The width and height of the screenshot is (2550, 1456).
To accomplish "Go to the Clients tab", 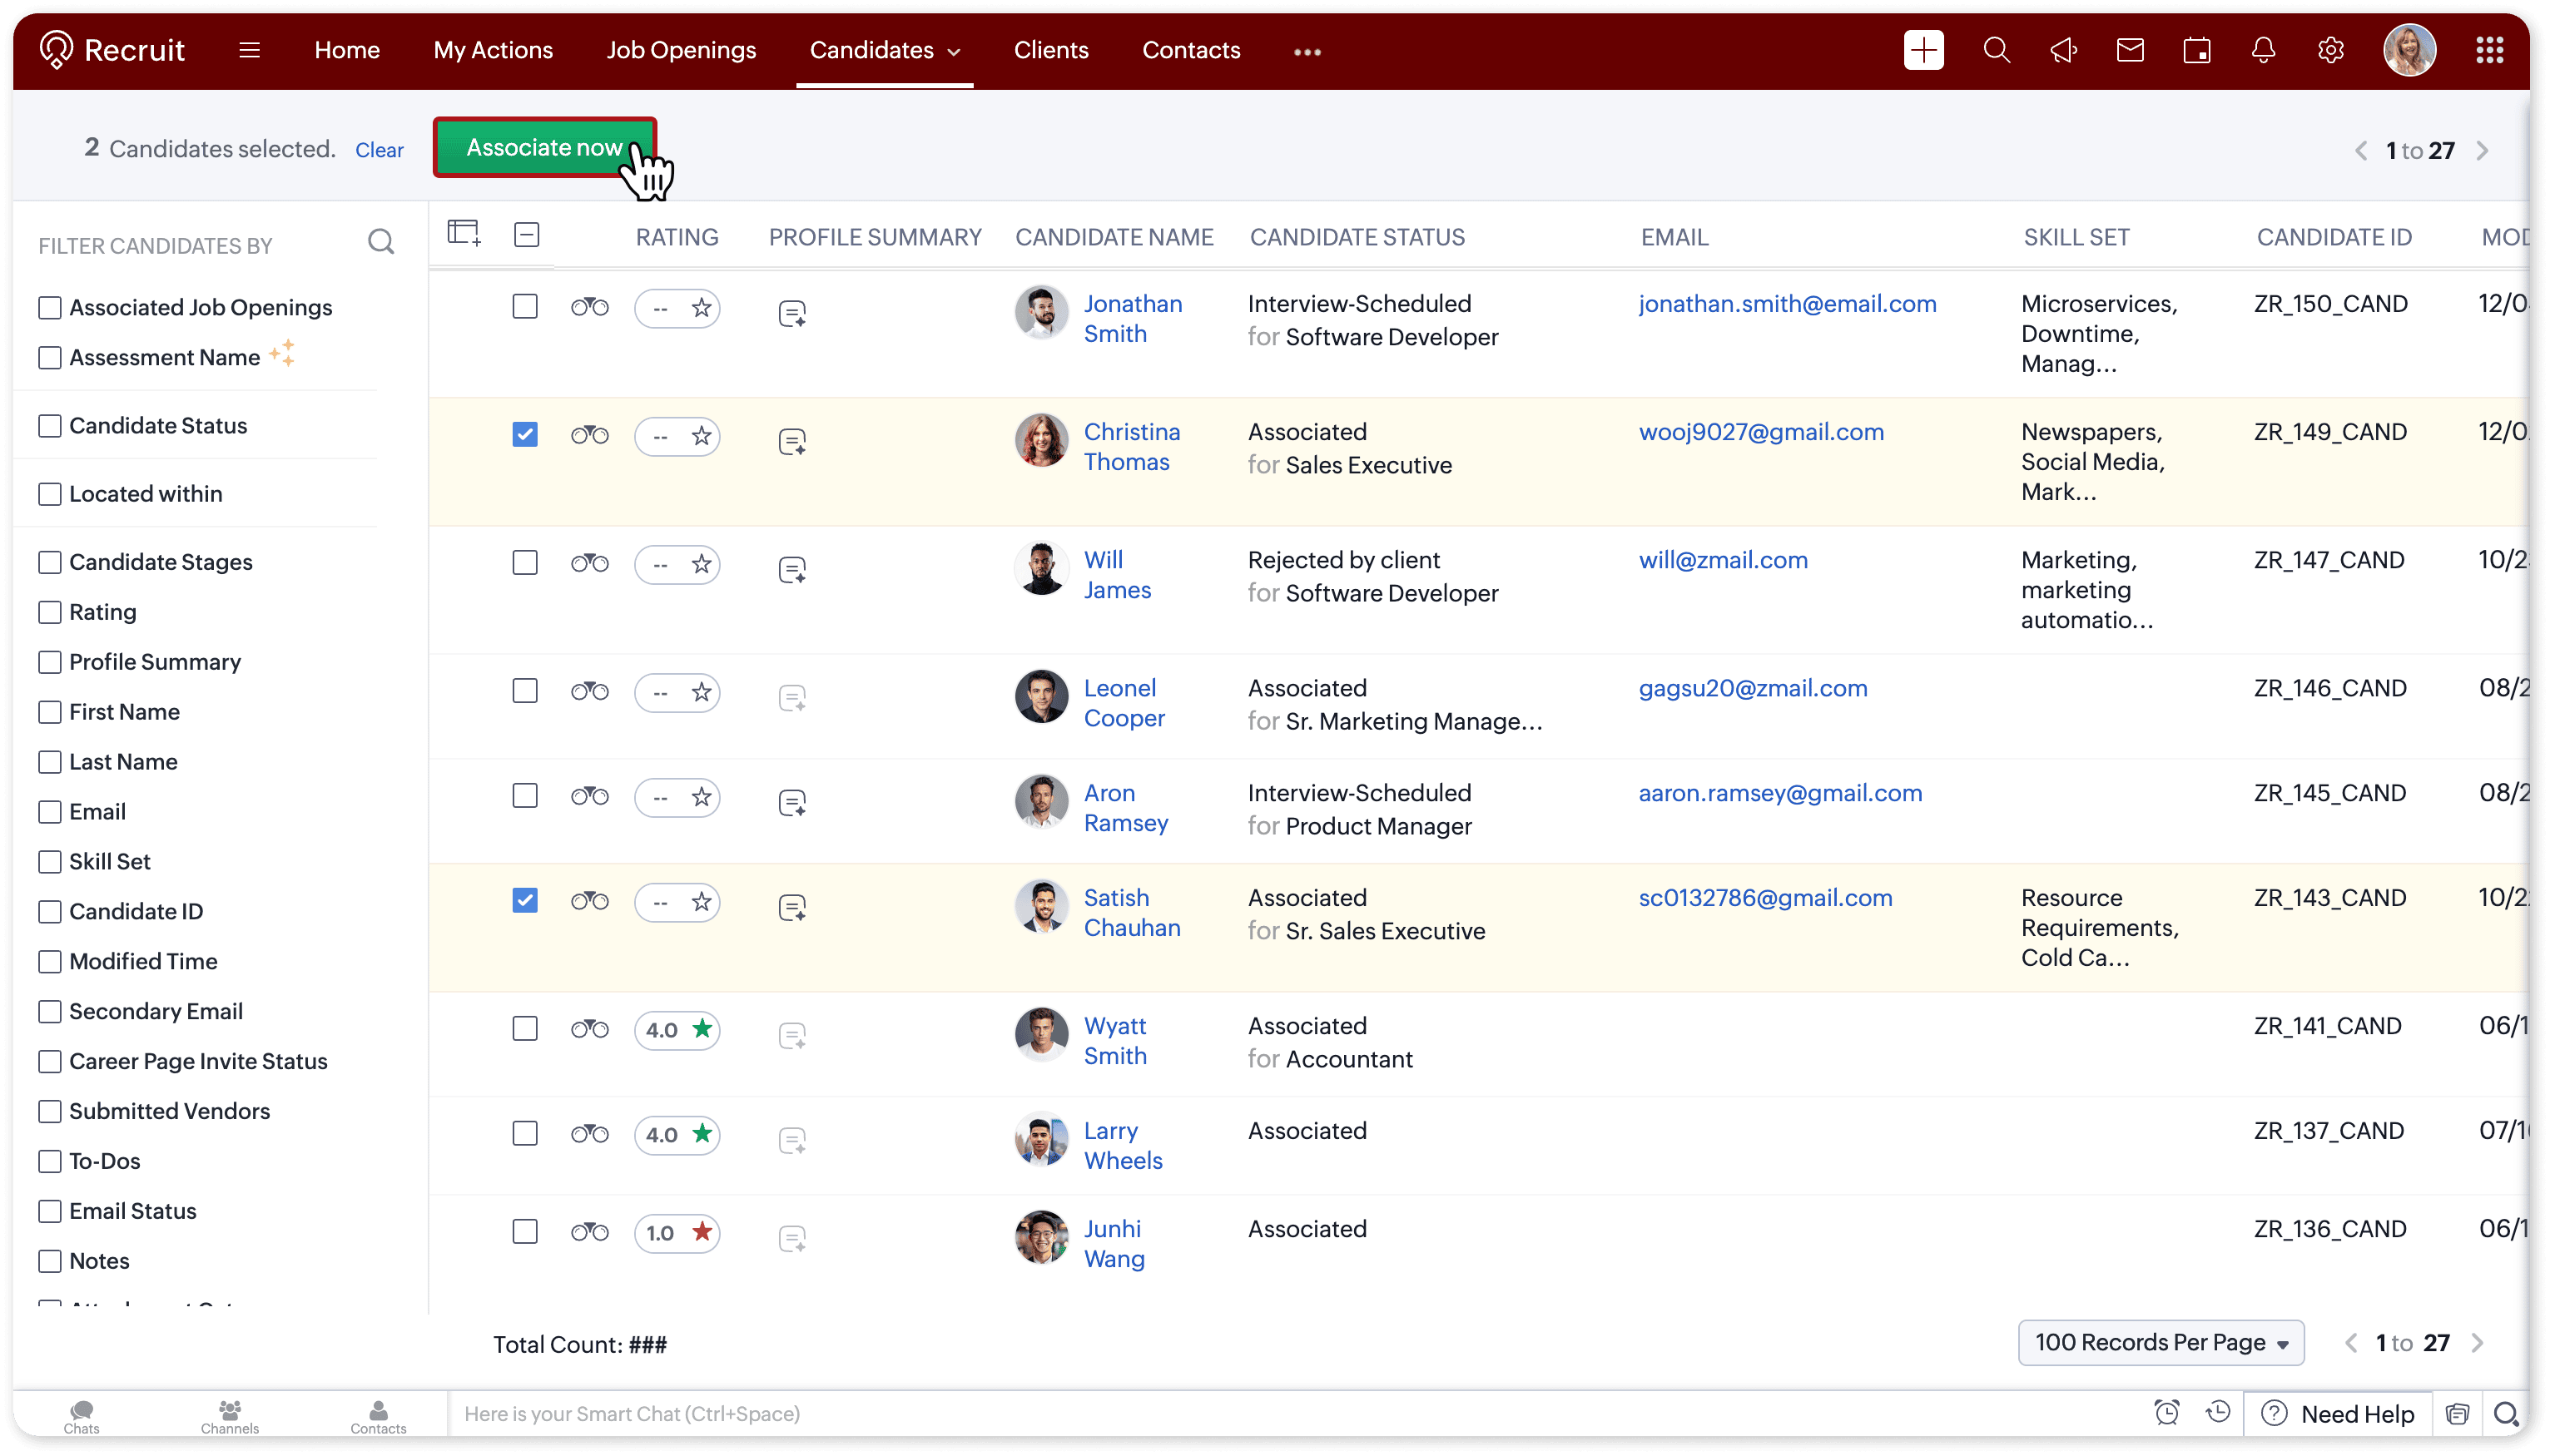I will click(x=1050, y=50).
